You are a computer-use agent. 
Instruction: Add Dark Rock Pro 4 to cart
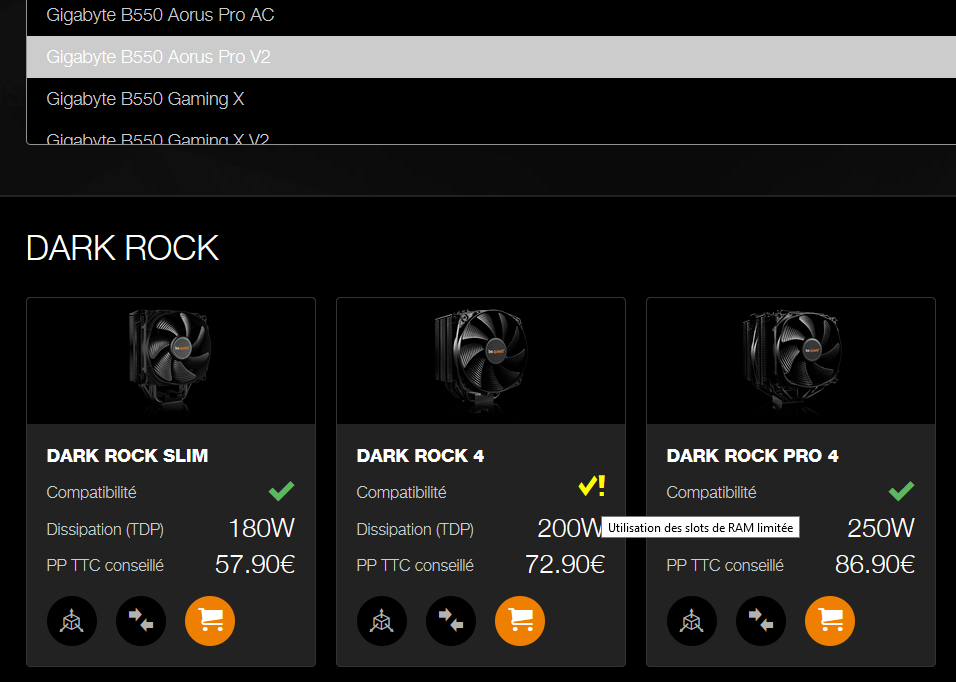pos(829,620)
